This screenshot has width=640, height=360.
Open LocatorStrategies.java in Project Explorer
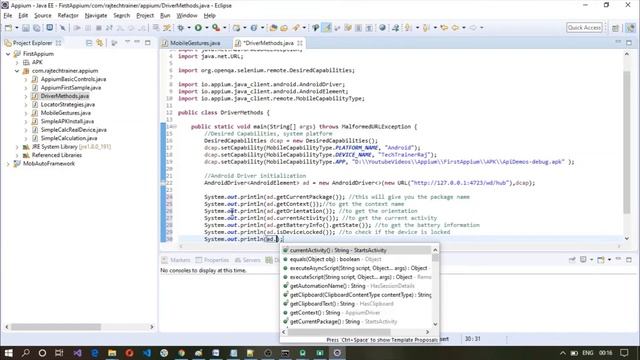click(x=67, y=104)
